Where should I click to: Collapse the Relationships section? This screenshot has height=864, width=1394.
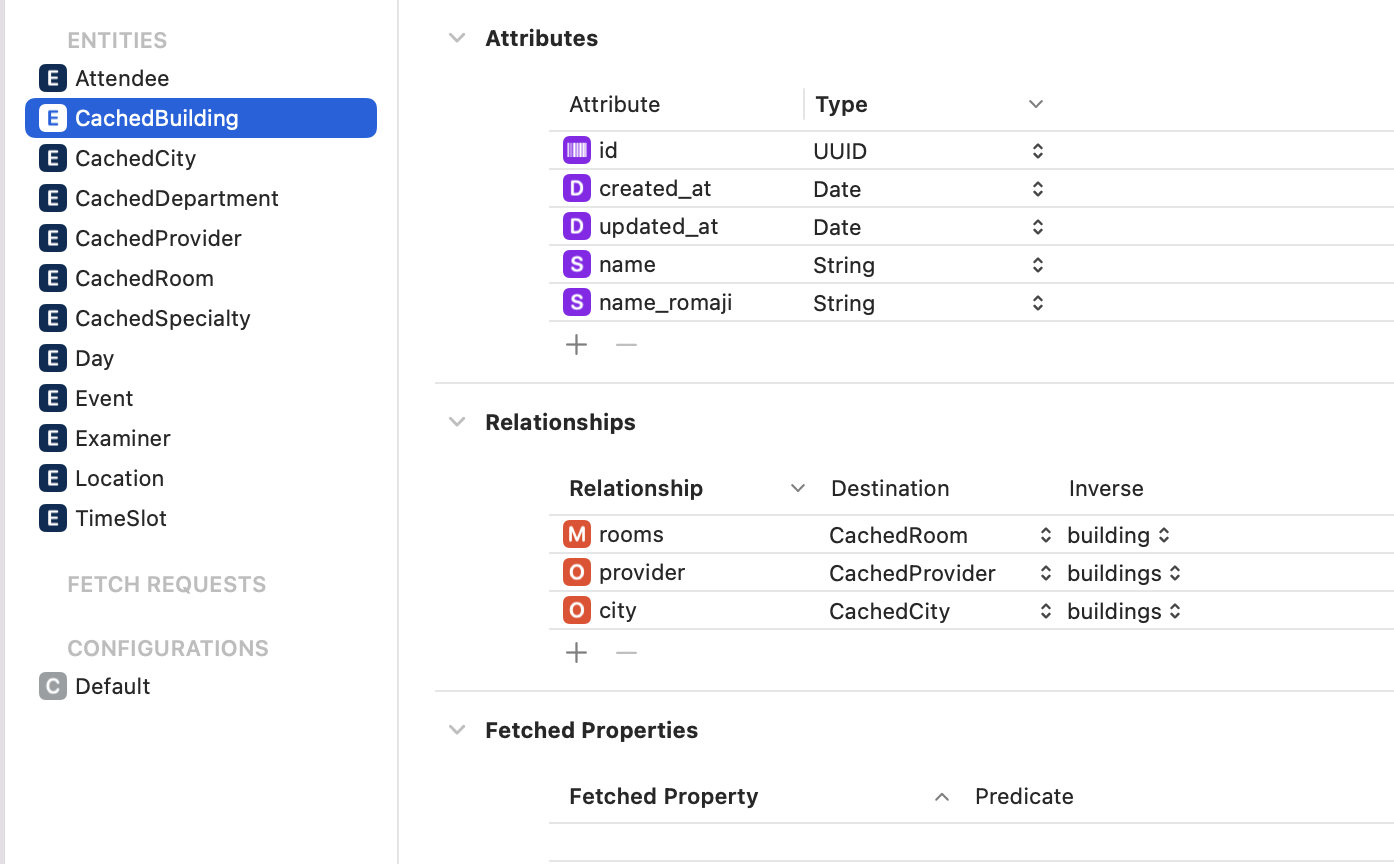coord(457,422)
